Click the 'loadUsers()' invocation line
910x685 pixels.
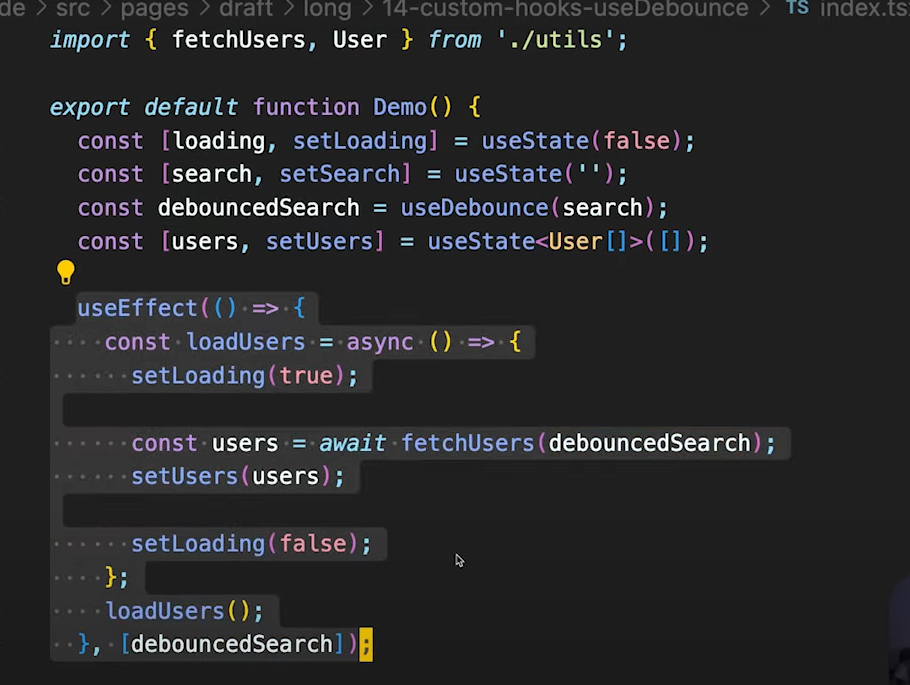184,611
